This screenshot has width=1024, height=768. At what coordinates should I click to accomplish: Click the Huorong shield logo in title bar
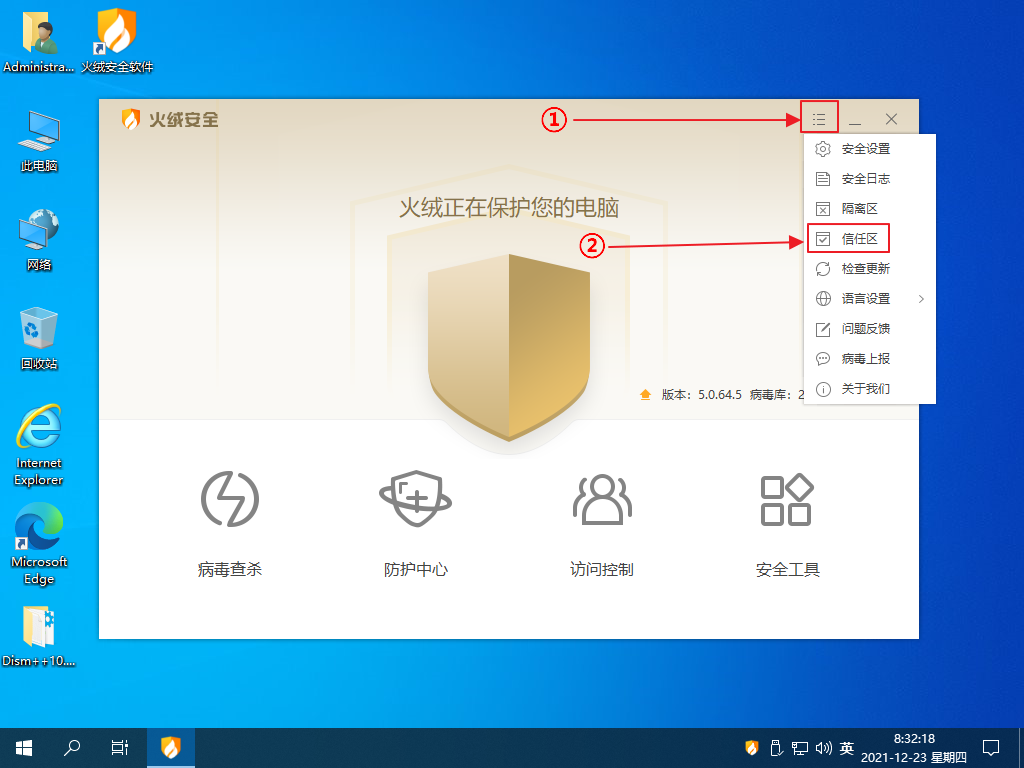click(x=131, y=119)
